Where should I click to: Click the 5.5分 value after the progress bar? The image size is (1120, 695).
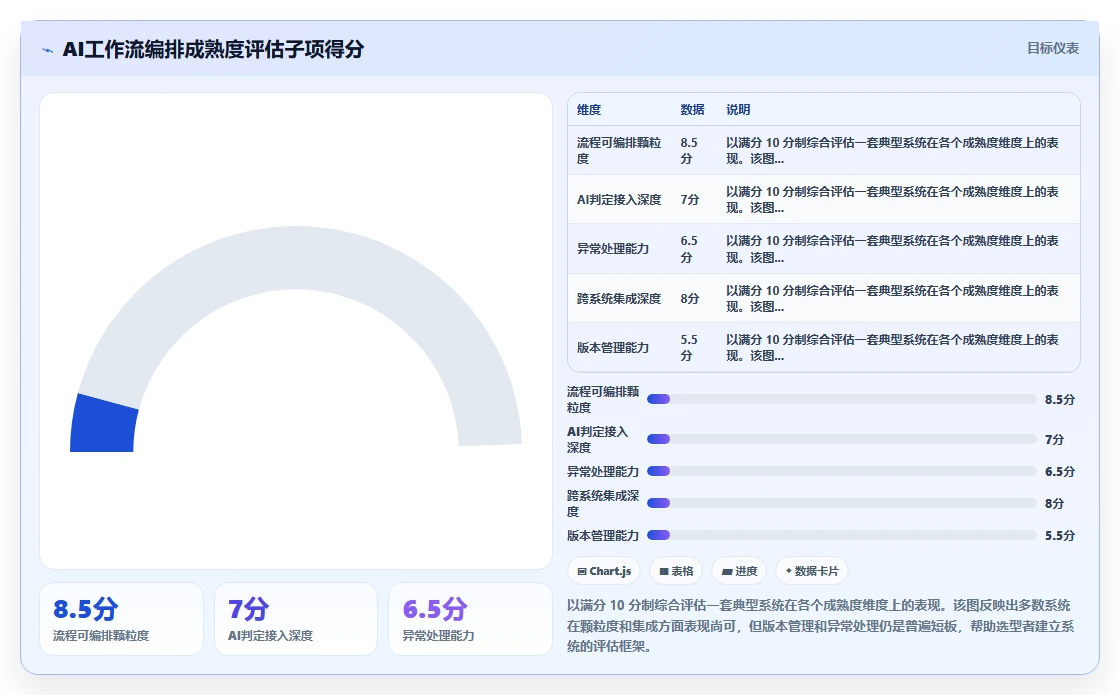[1059, 535]
